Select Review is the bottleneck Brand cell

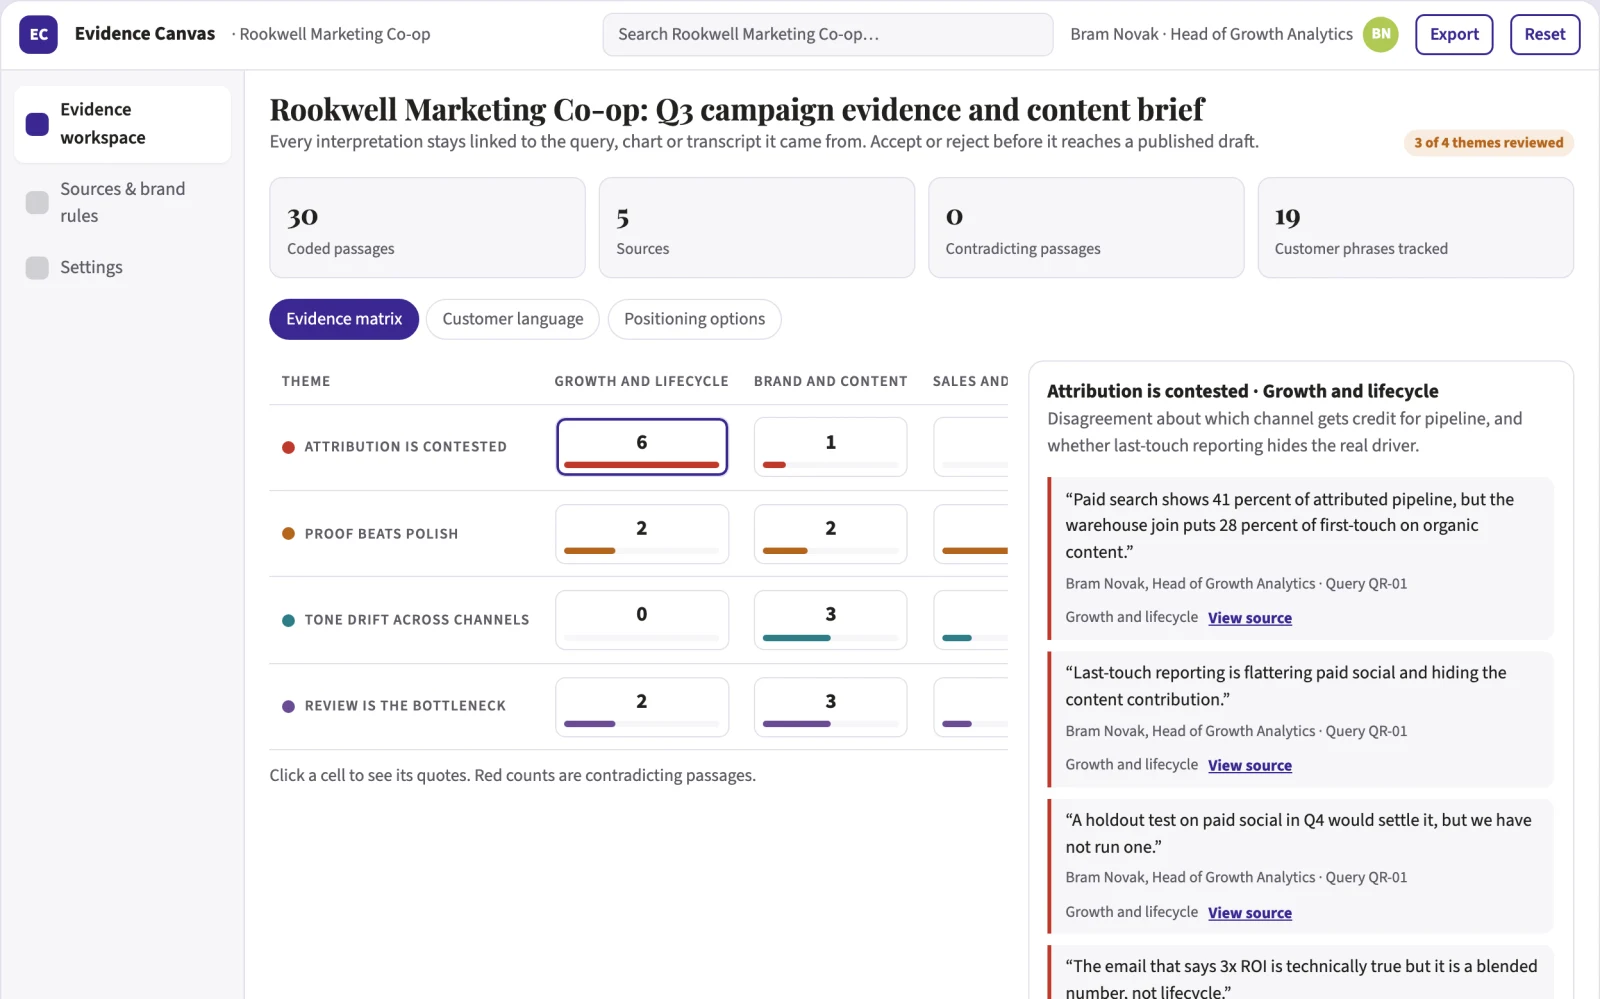[831, 707]
